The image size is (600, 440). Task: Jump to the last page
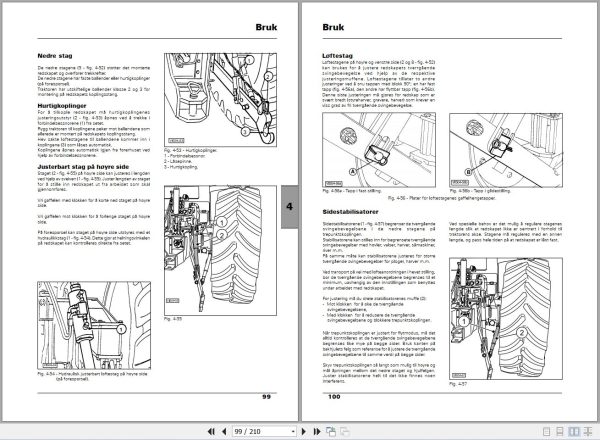[317, 432]
